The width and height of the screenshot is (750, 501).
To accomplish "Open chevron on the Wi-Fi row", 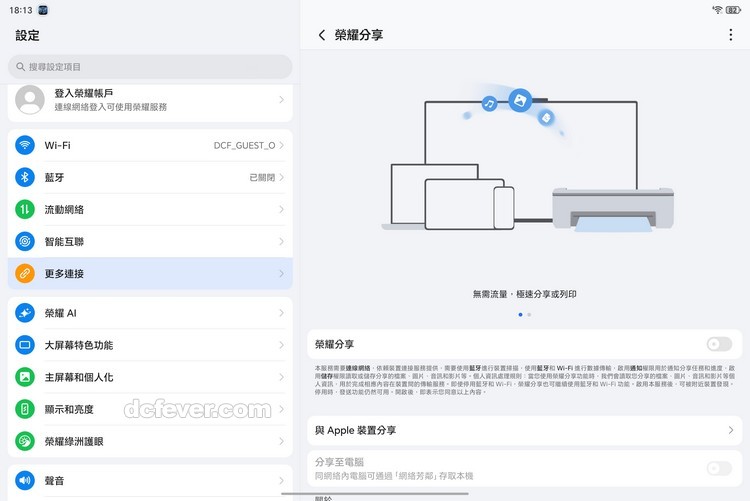I will (x=281, y=145).
